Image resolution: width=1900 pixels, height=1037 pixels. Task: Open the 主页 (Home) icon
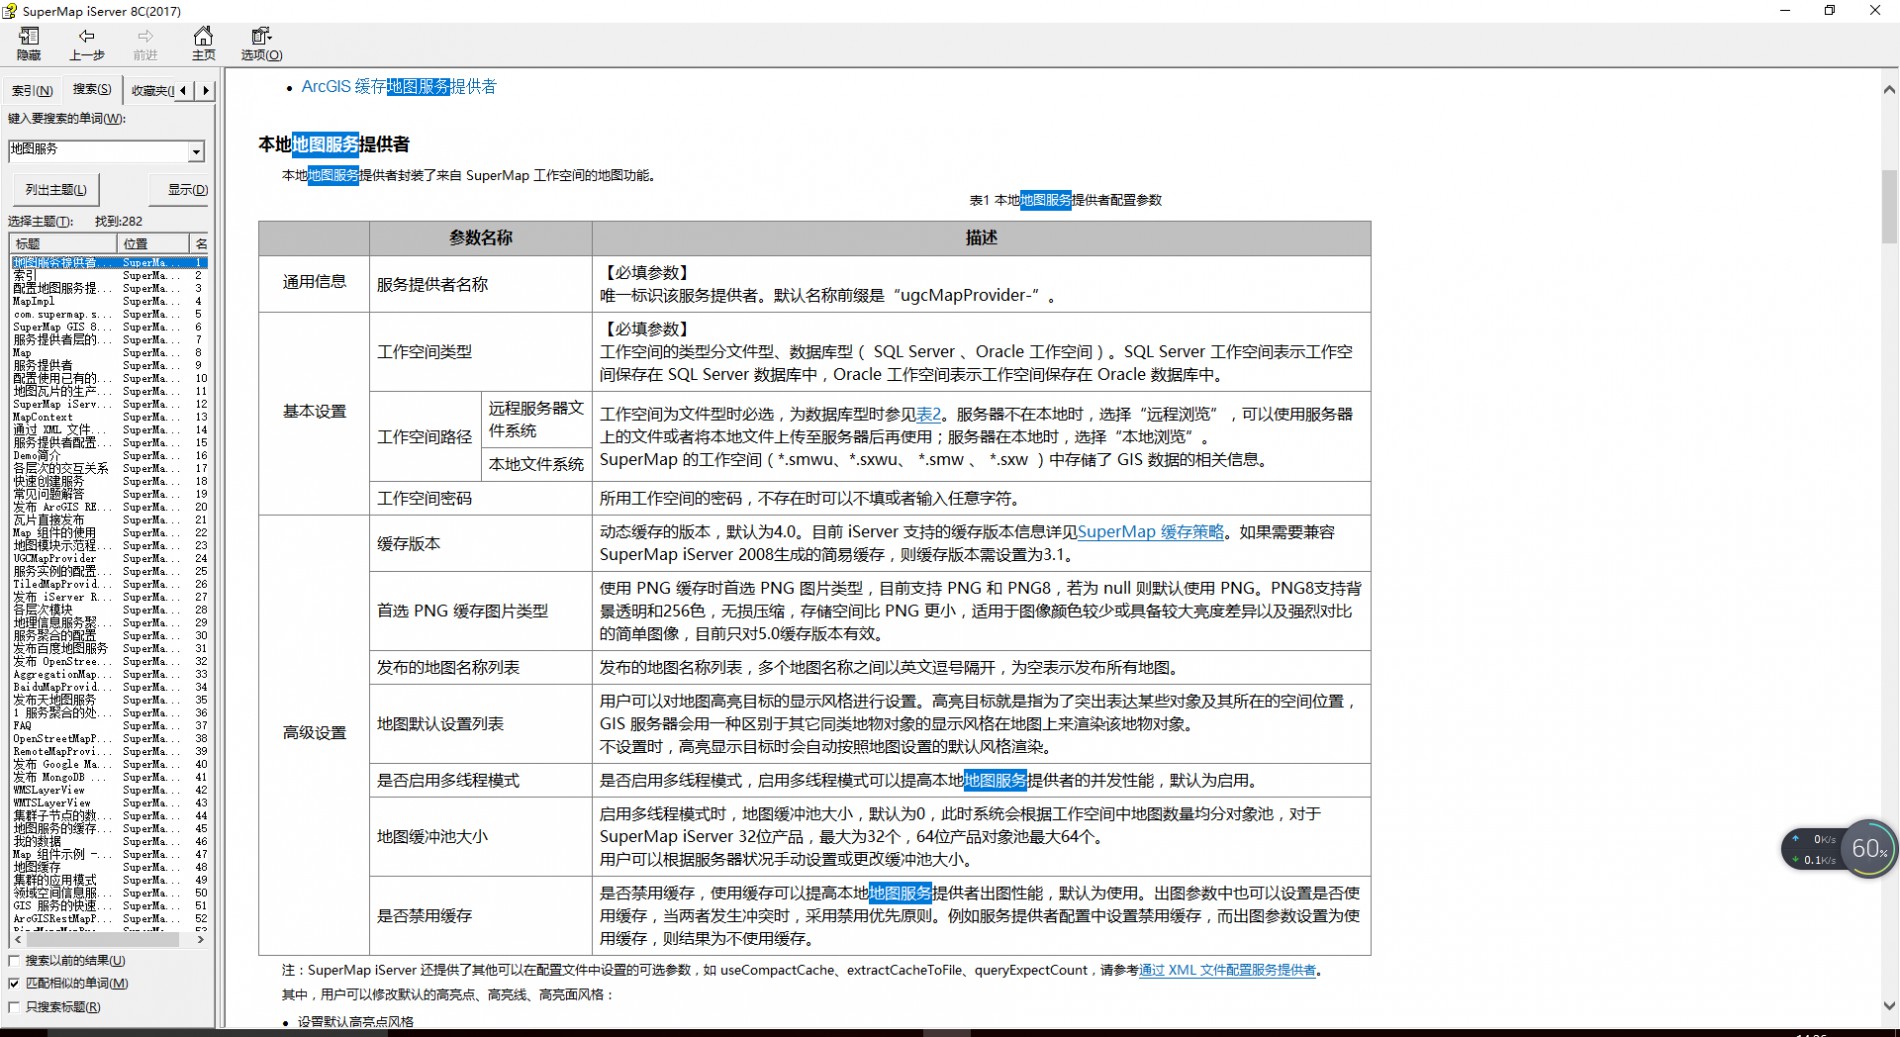tap(203, 43)
